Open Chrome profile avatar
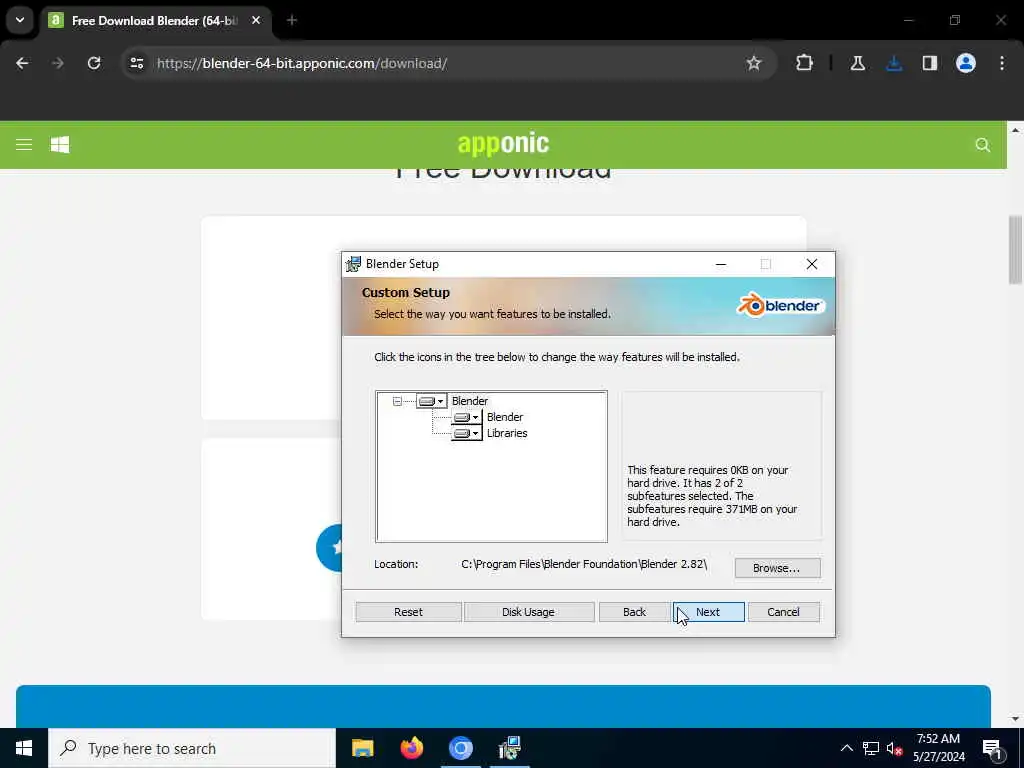Image resolution: width=1024 pixels, height=768 pixels. pos(966,63)
